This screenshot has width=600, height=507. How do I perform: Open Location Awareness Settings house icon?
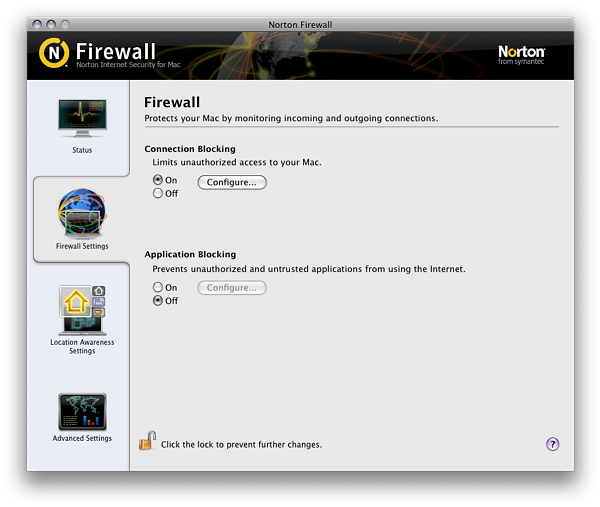82,310
